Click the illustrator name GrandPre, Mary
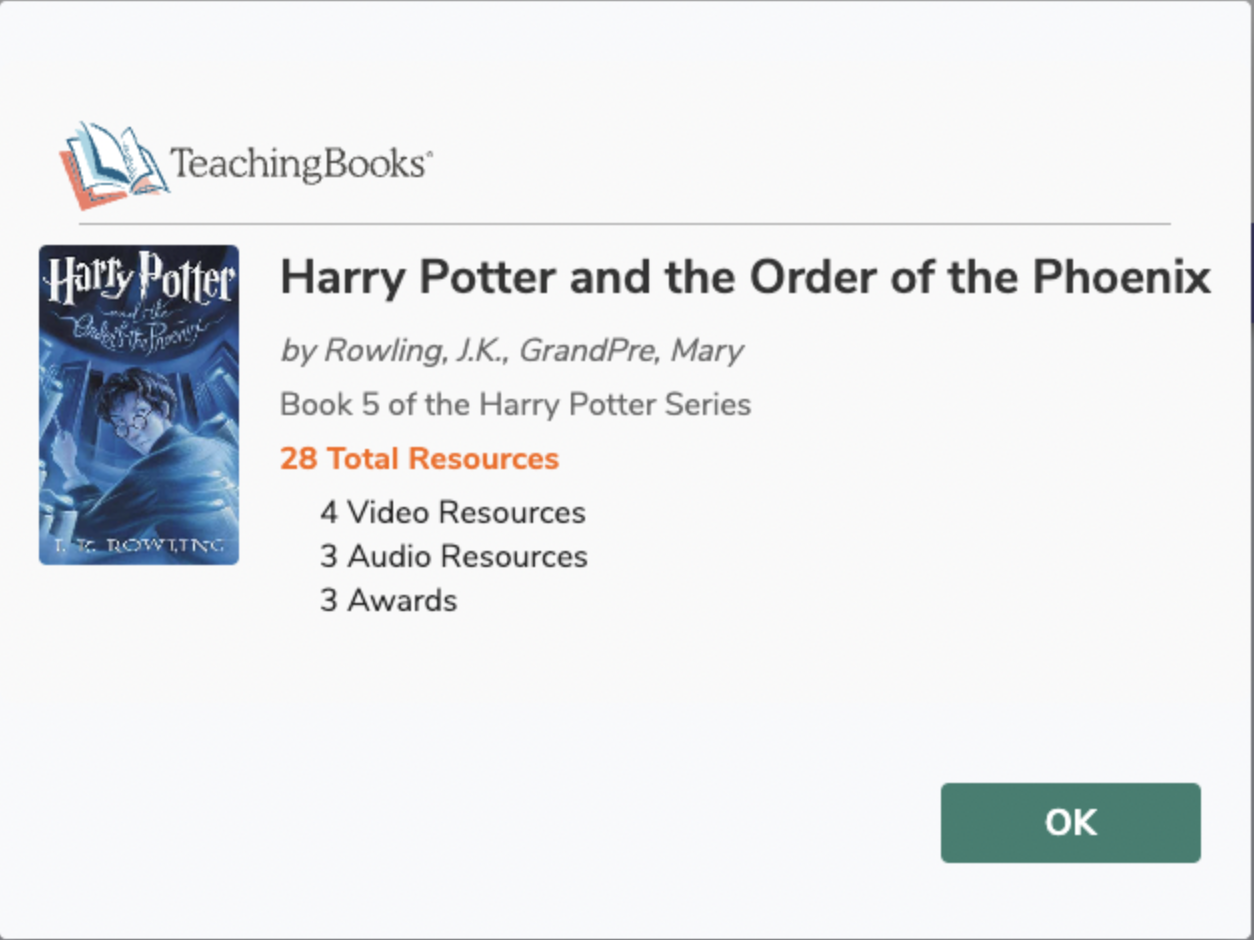Image resolution: width=1254 pixels, height=940 pixels. coord(631,351)
